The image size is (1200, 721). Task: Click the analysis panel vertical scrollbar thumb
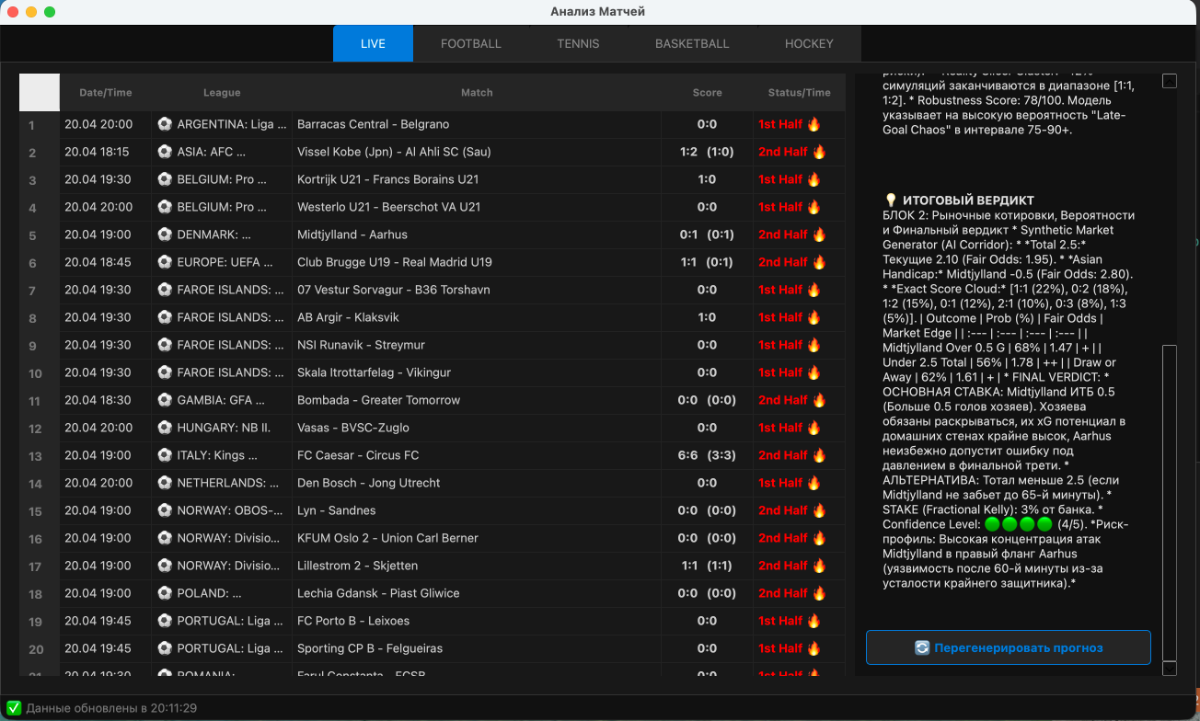tap(1169, 500)
